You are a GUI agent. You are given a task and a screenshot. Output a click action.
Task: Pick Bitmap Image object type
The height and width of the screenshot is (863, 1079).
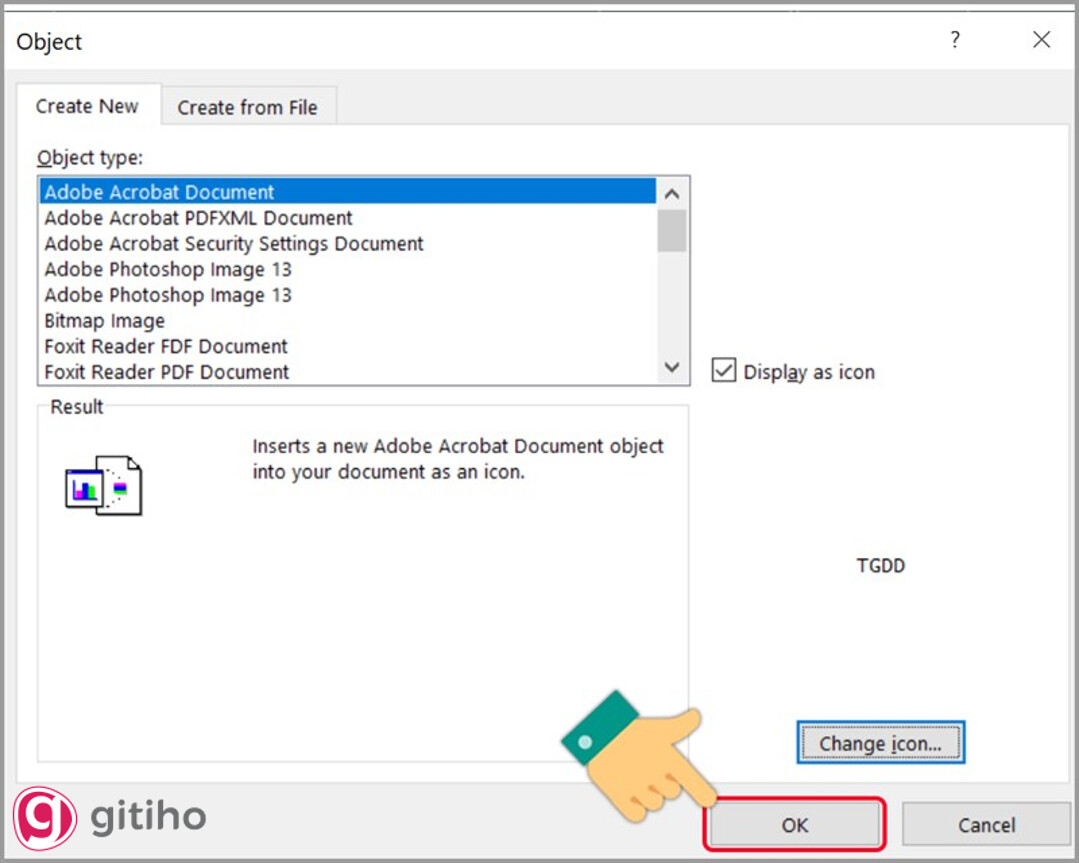point(348,321)
